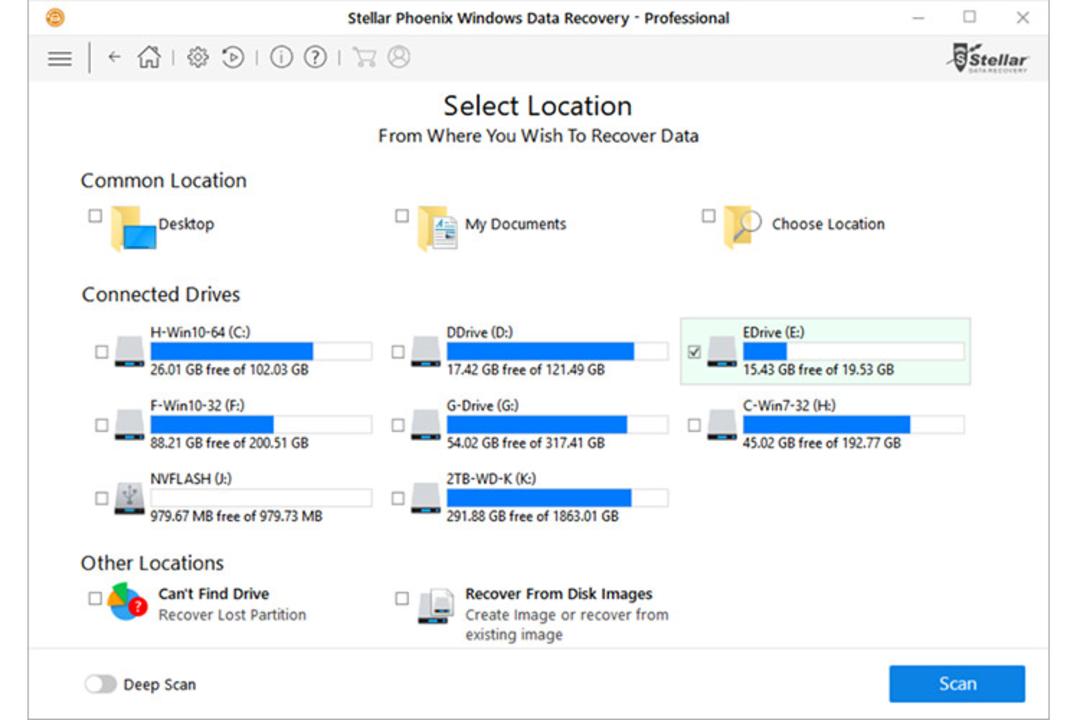Enable the Deep Scan toggle
1080x720 pixels.
tap(101, 684)
